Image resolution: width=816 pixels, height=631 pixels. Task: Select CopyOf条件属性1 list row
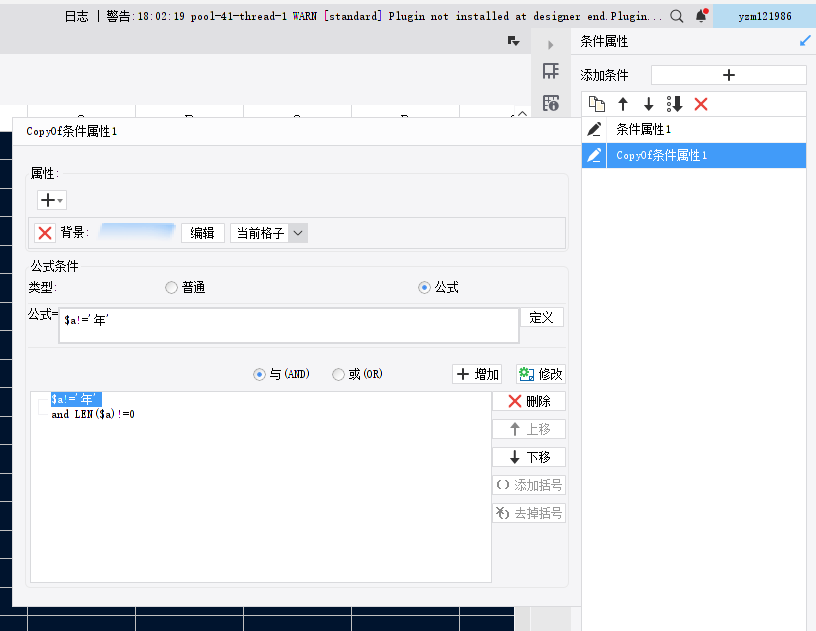pyautogui.click(x=706, y=155)
